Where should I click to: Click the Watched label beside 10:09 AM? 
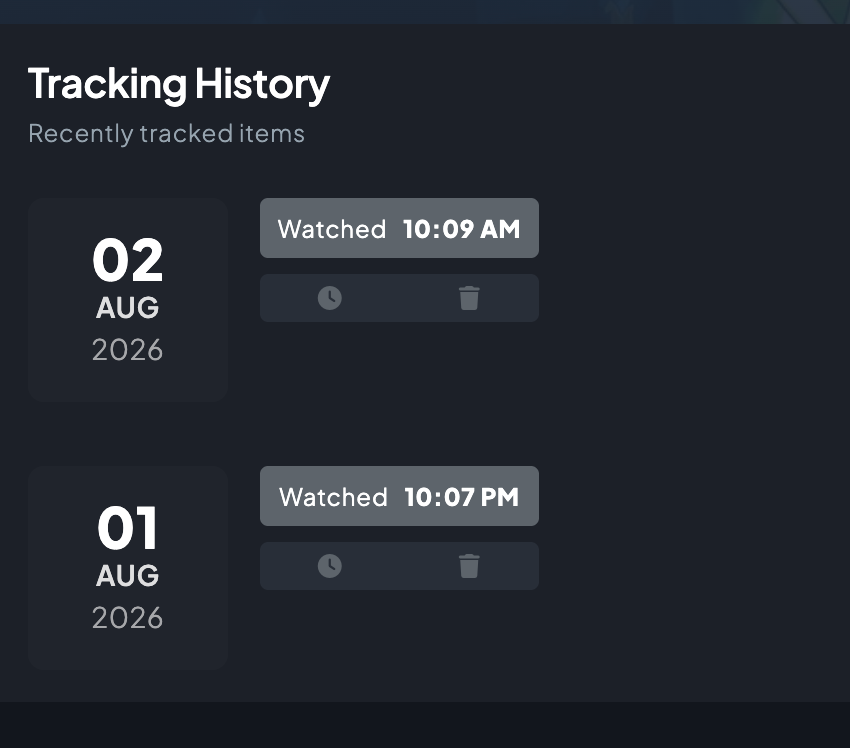pos(332,229)
